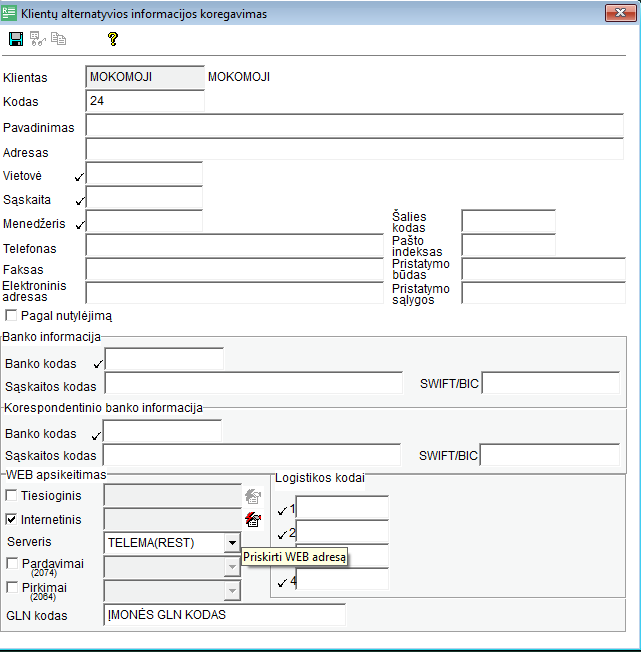Screen dimensions: 641x652
Task: Click the Pavadinimas input field
Action: point(355,125)
